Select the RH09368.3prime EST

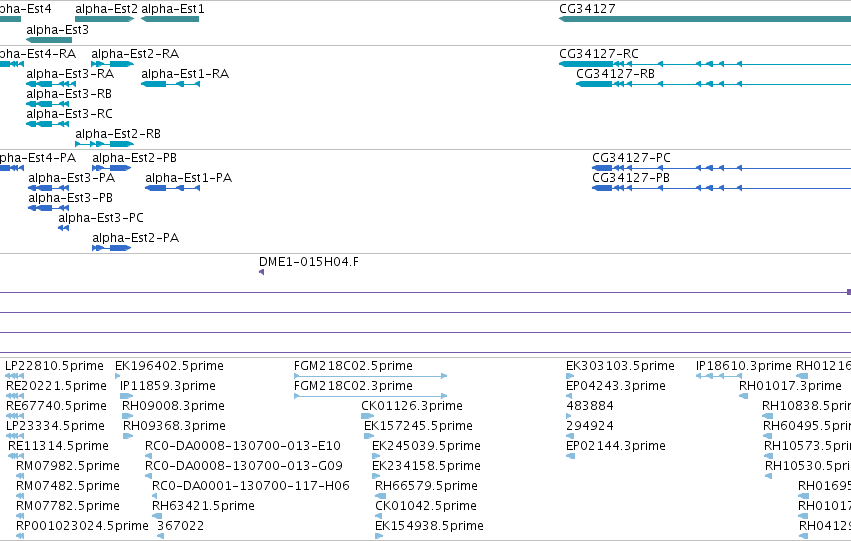128,436
